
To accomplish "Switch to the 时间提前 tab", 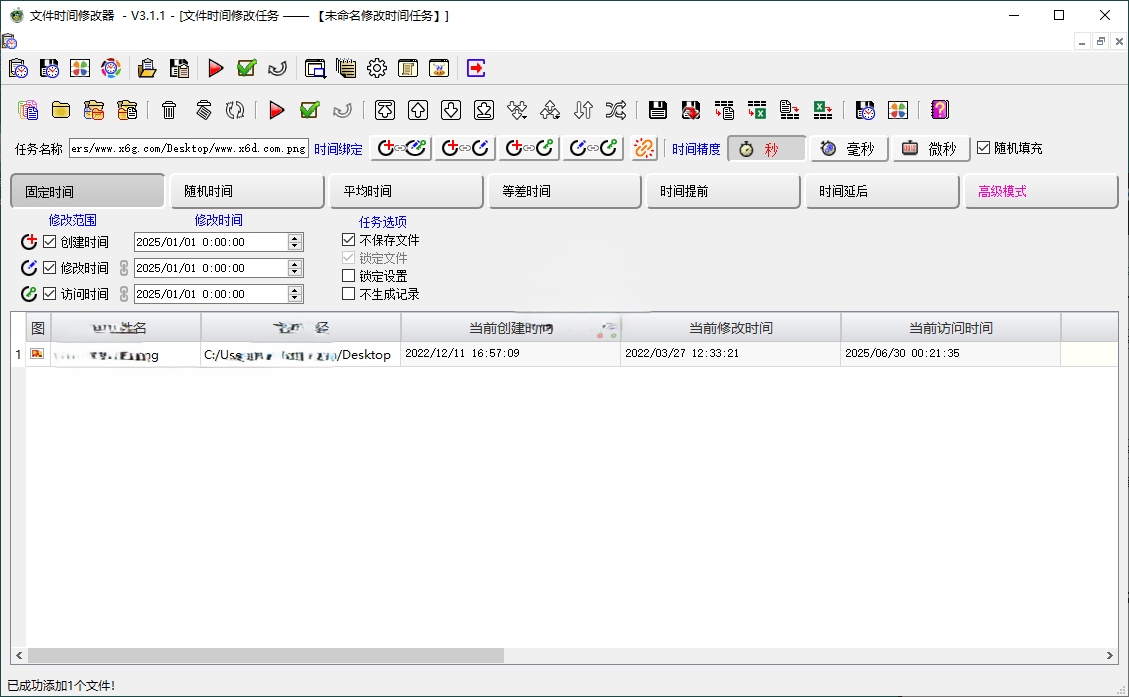I will coord(724,192).
